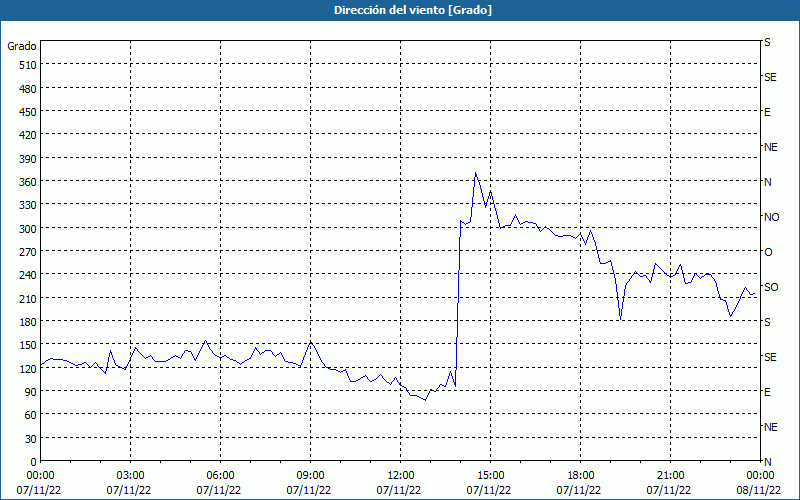
Task: Pick the 12:00 time axis label
Action: click(x=401, y=476)
